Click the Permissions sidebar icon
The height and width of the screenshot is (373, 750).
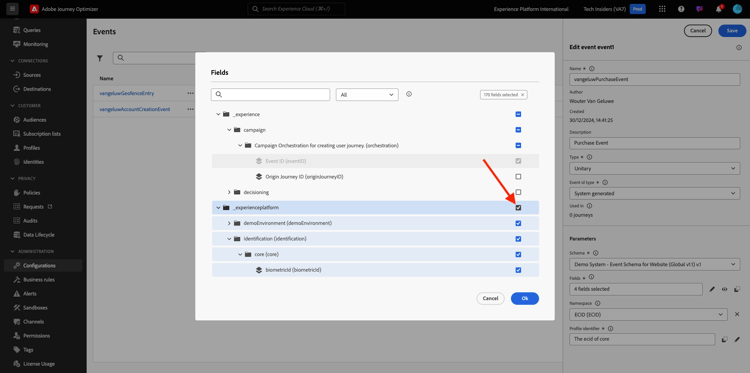pos(17,336)
